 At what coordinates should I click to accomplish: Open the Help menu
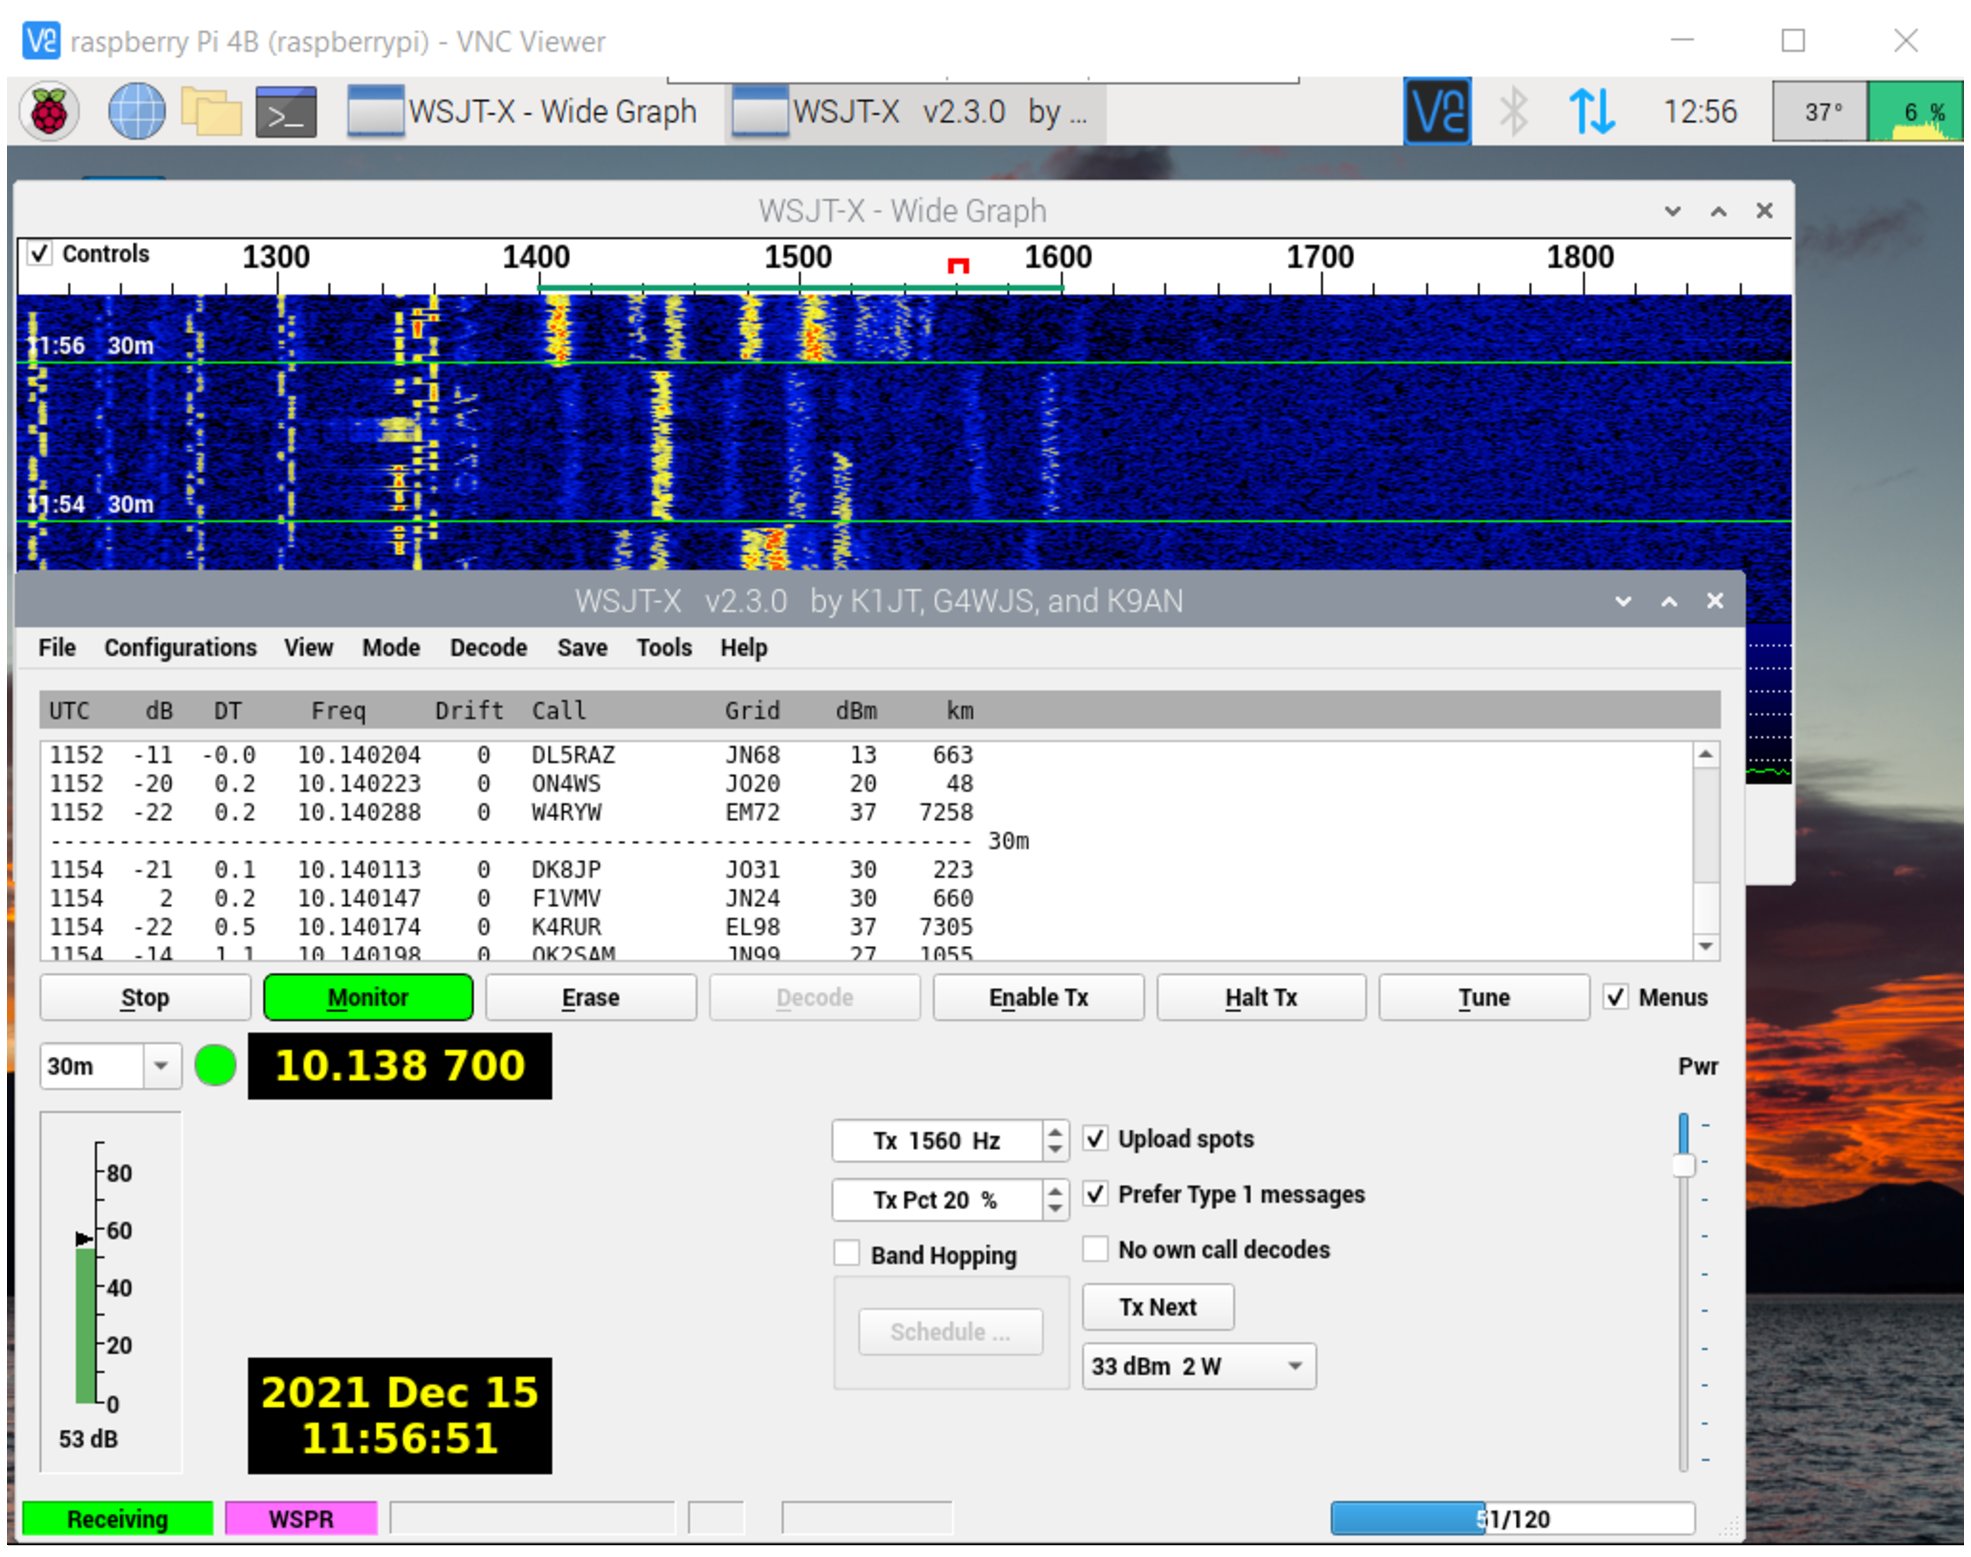coord(744,648)
